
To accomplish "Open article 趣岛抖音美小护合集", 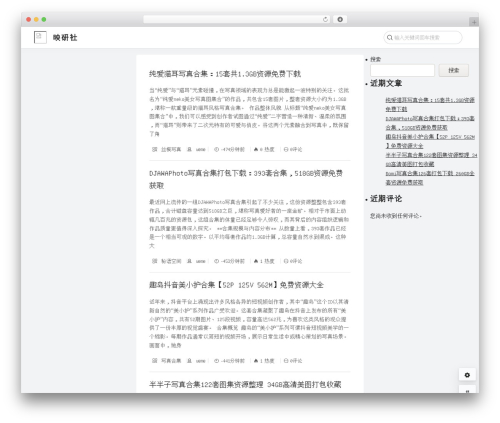I will 236,285.
